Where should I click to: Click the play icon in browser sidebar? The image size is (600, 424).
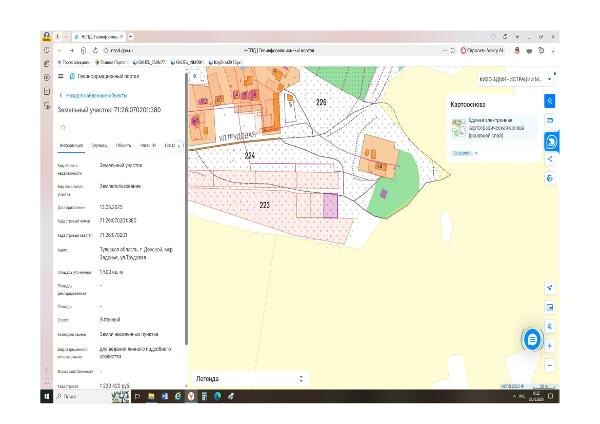point(47,77)
